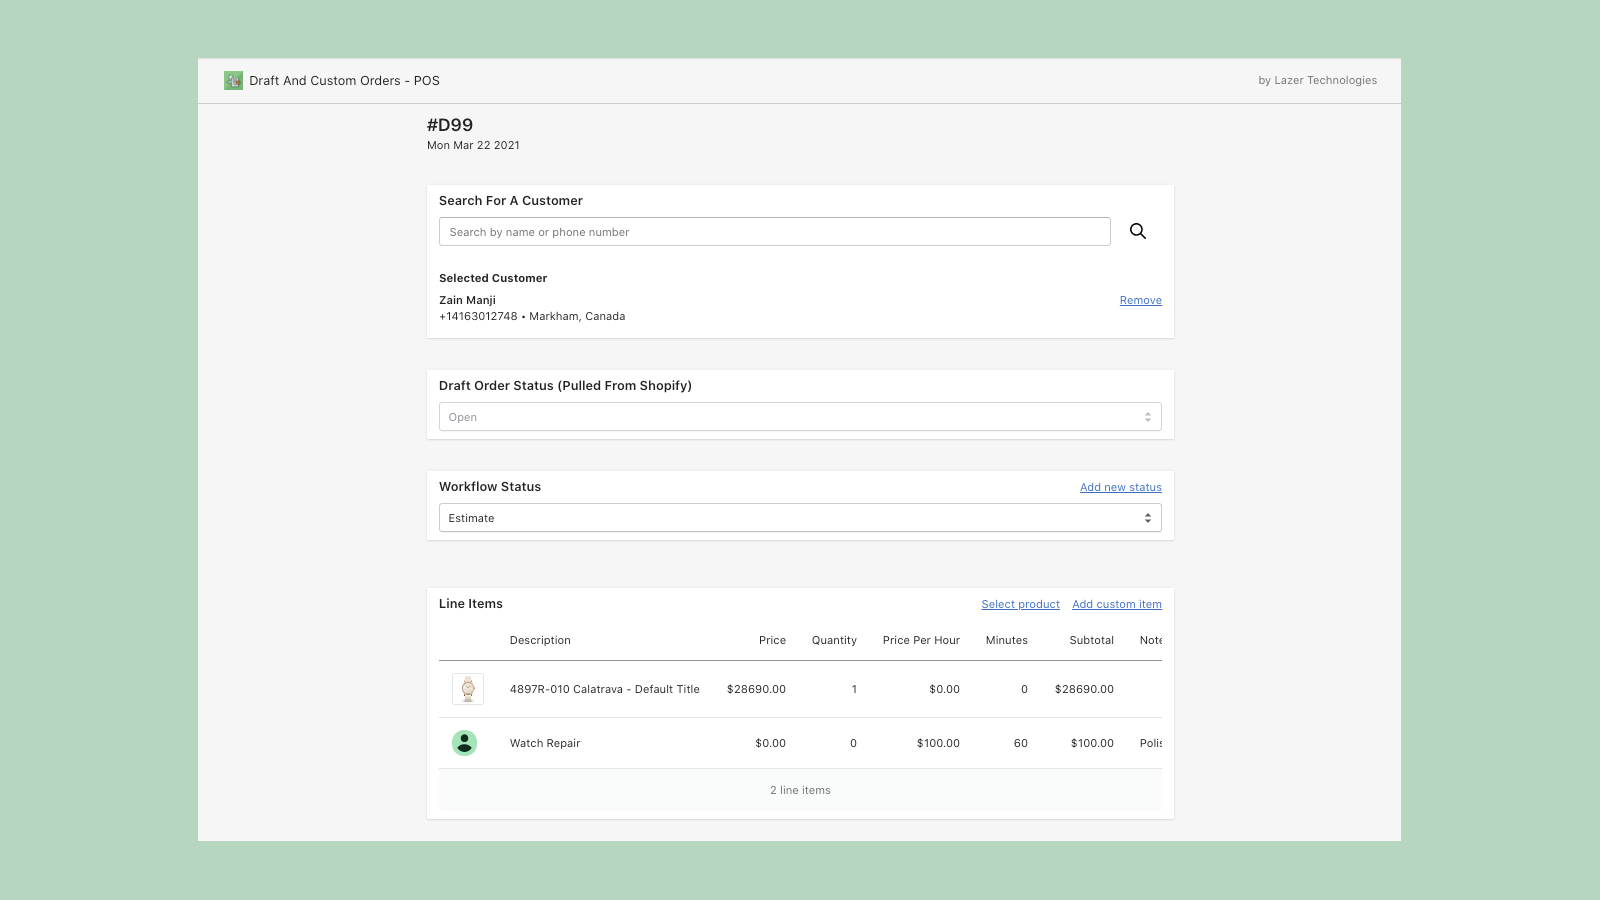This screenshot has height=900, width=1600.
Task: Click the #D99 draft order number heading
Action: click(x=450, y=125)
